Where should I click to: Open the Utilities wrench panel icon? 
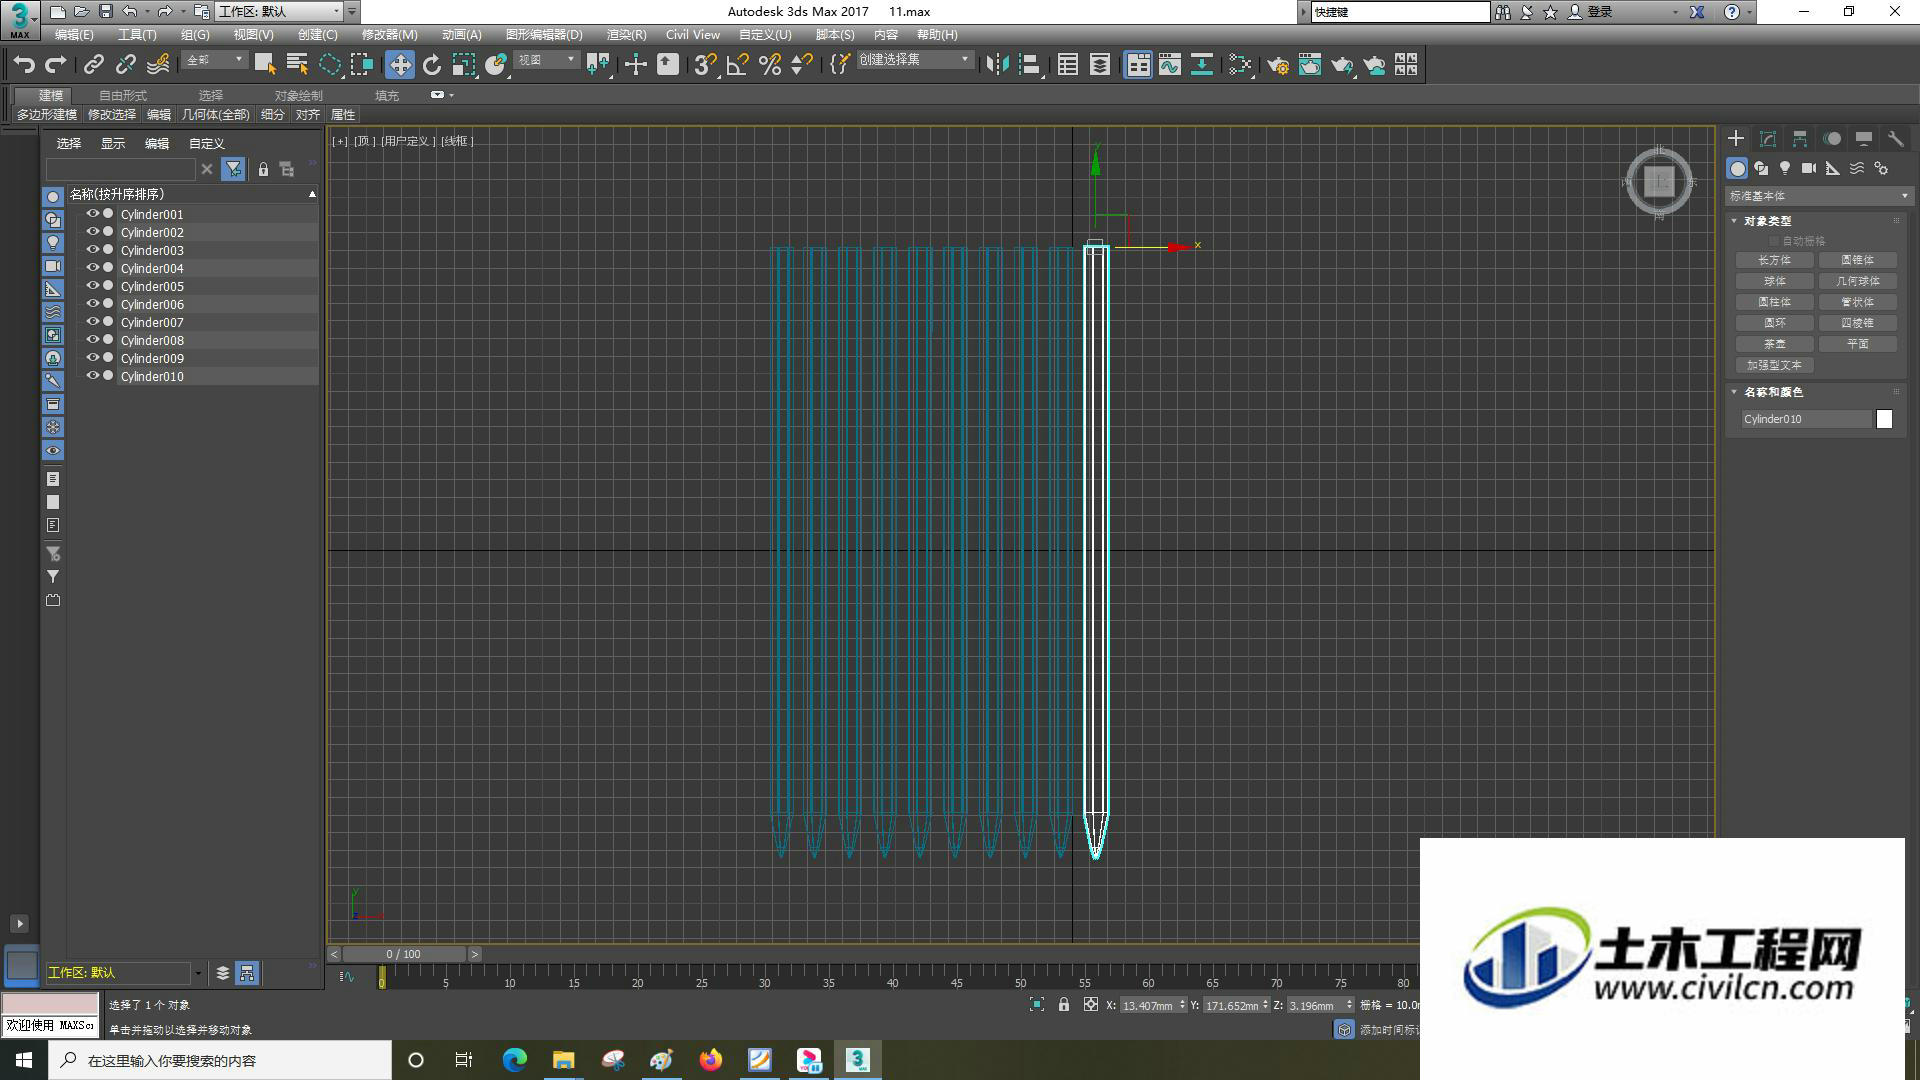pos(1896,139)
